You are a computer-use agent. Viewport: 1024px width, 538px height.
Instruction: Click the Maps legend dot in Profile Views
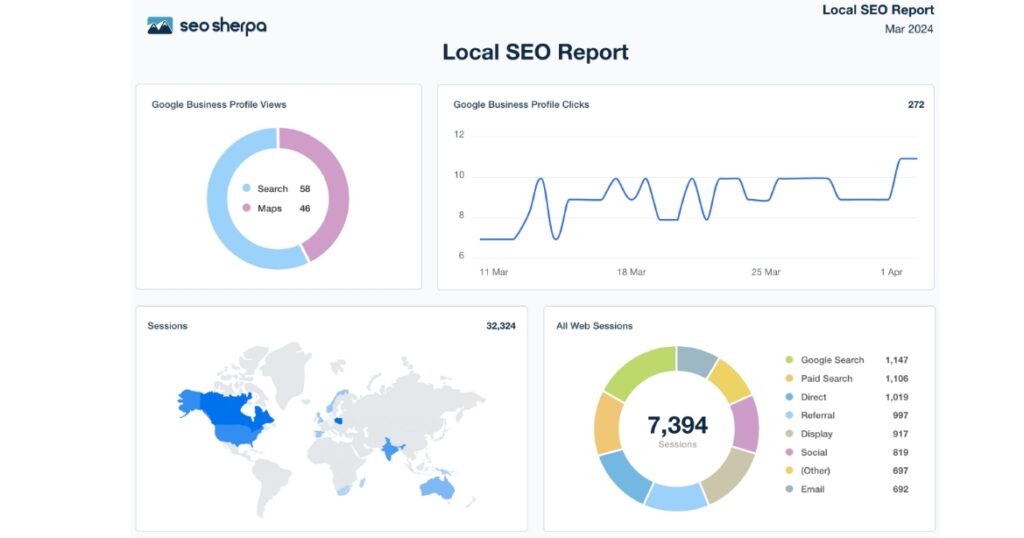click(x=247, y=209)
